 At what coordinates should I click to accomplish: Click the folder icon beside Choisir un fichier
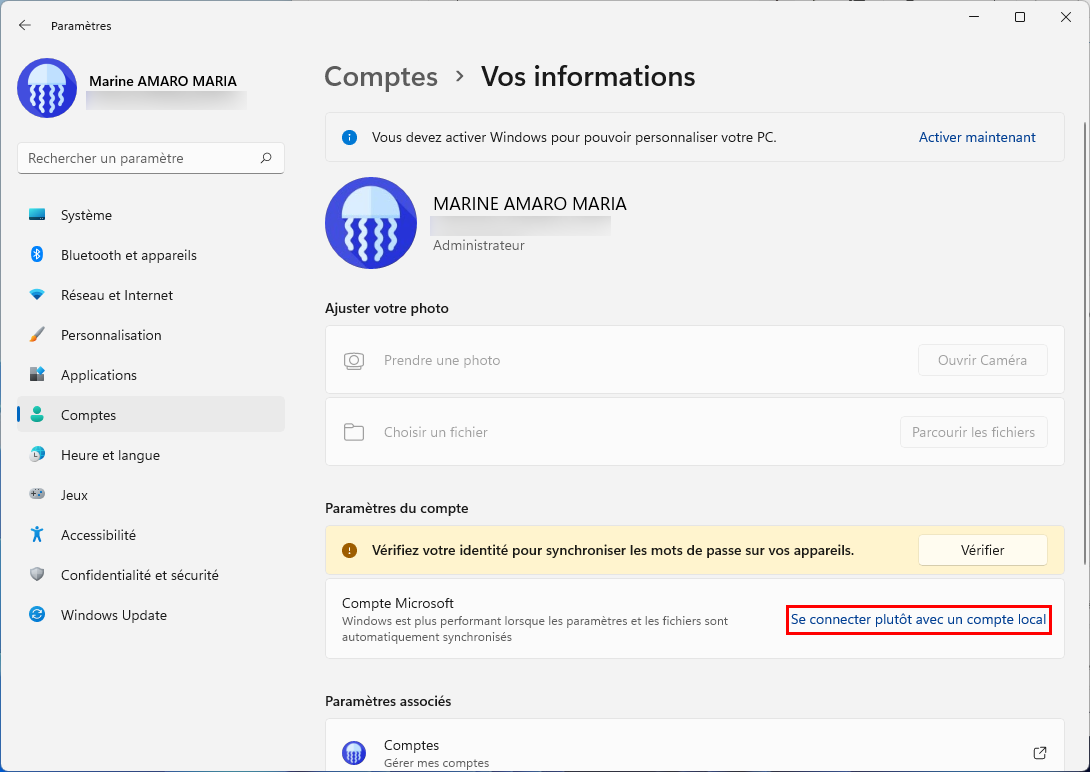click(x=354, y=432)
